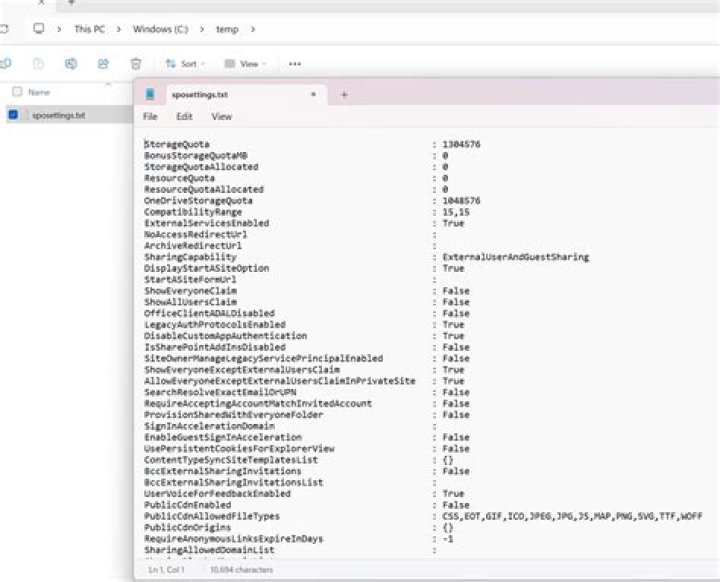Click the Refresh icon by the address bar
The image size is (720, 582).
(4, 28)
